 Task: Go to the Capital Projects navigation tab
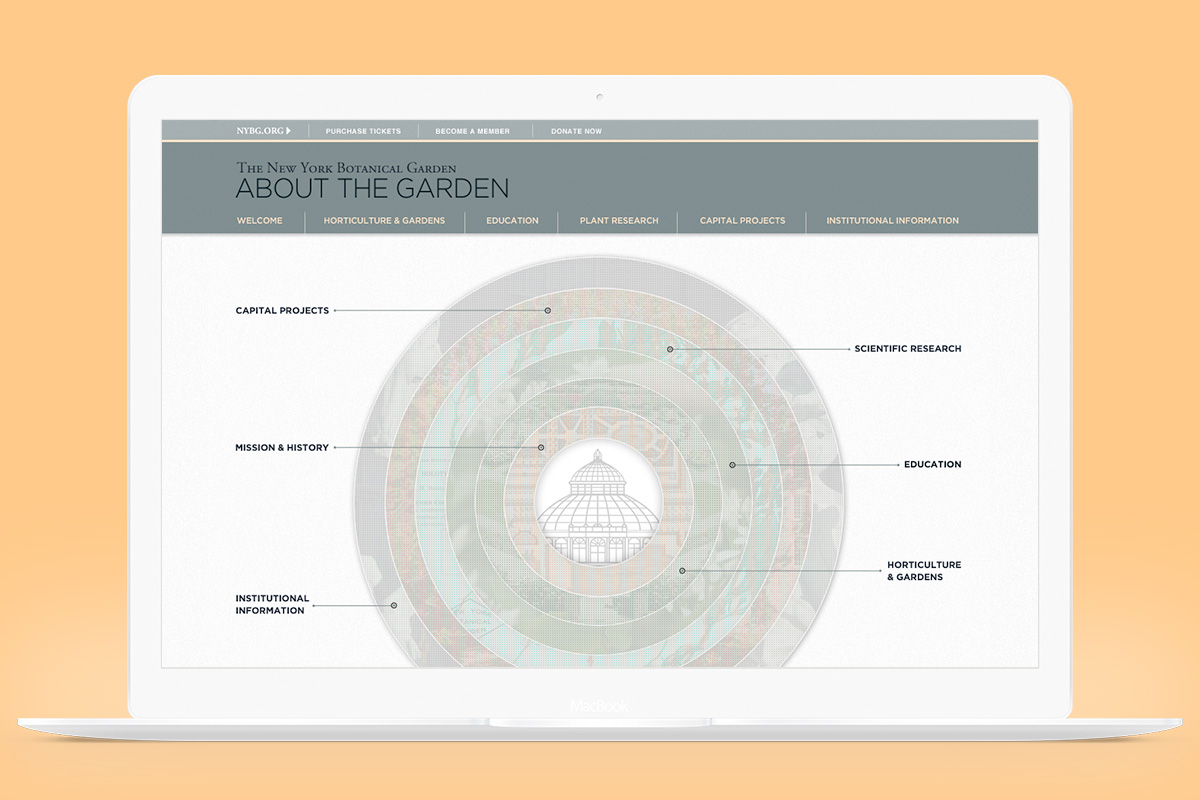coord(742,221)
